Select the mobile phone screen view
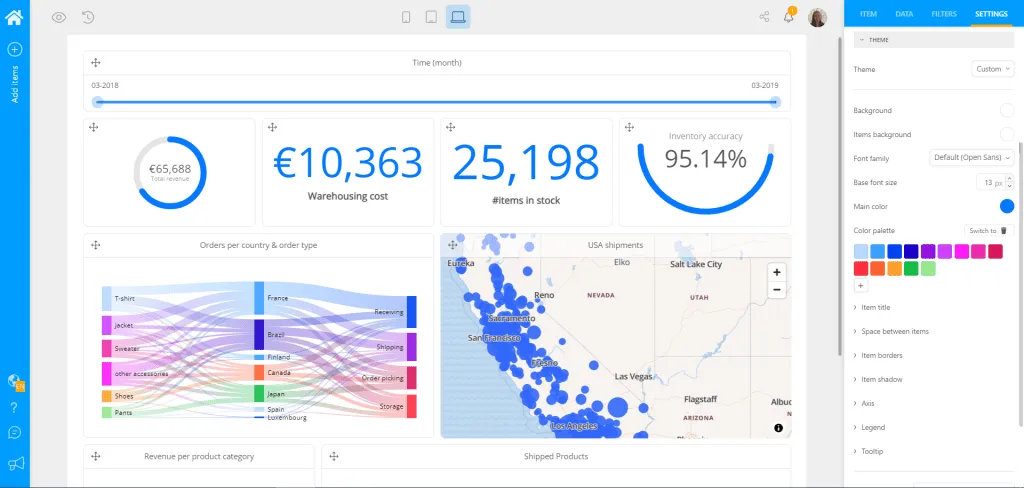The width and height of the screenshot is (1024, 488). pos(406,17)
